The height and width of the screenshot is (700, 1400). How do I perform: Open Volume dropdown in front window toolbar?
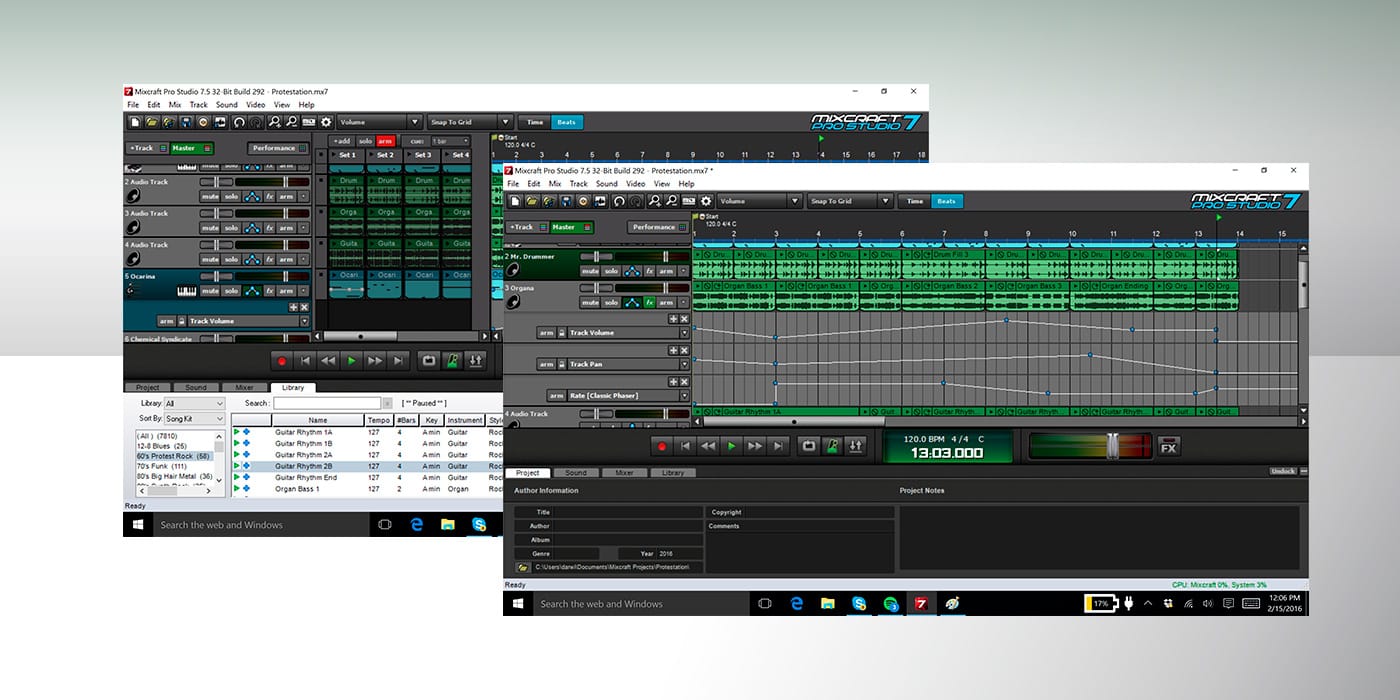pyautogui.click(x=760, y=201)
